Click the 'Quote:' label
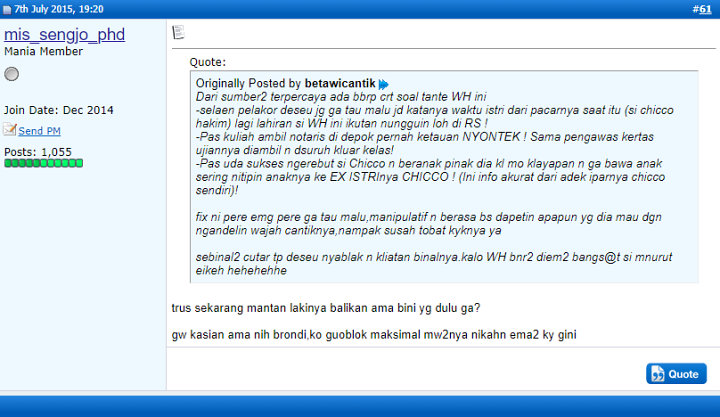Screen dimensions: 720x417 tap(208, 62)
